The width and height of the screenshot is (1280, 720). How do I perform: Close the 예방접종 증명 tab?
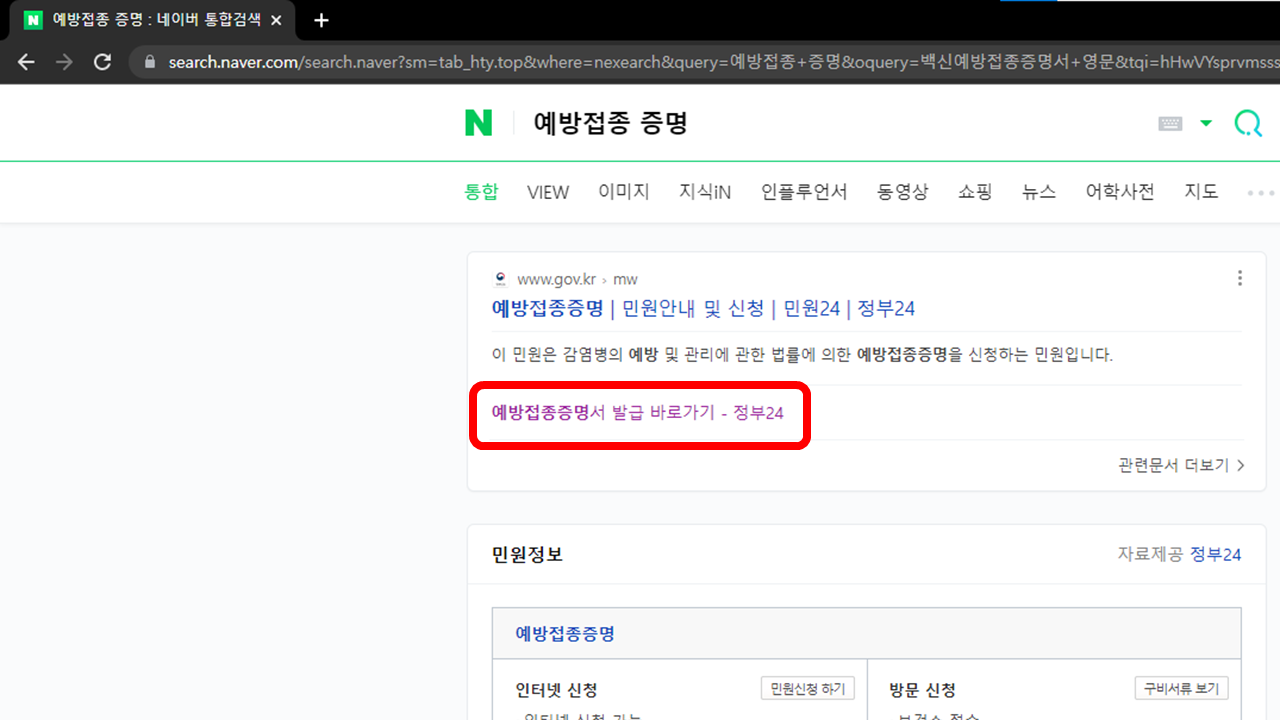tap(276, 20)
